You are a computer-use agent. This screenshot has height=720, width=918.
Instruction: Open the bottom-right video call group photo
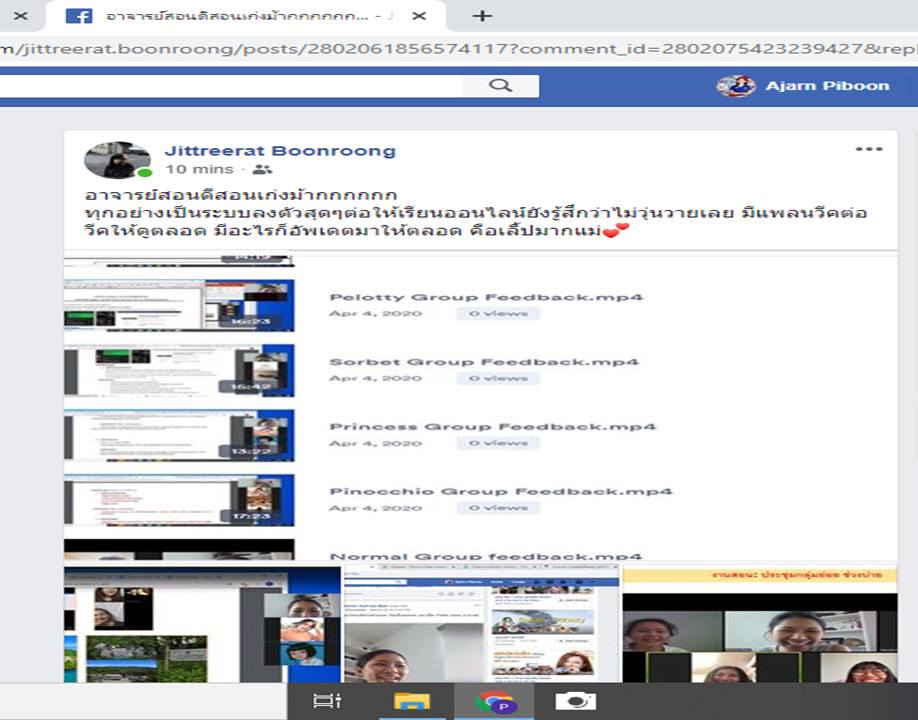point(759,624)
